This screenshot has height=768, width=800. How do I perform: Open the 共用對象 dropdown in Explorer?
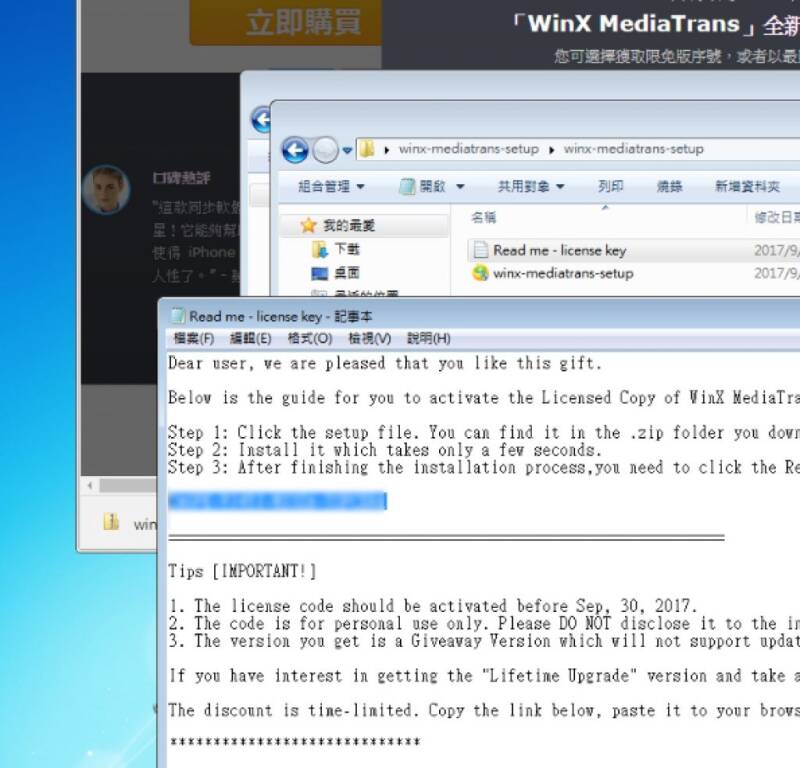[531, 187]
